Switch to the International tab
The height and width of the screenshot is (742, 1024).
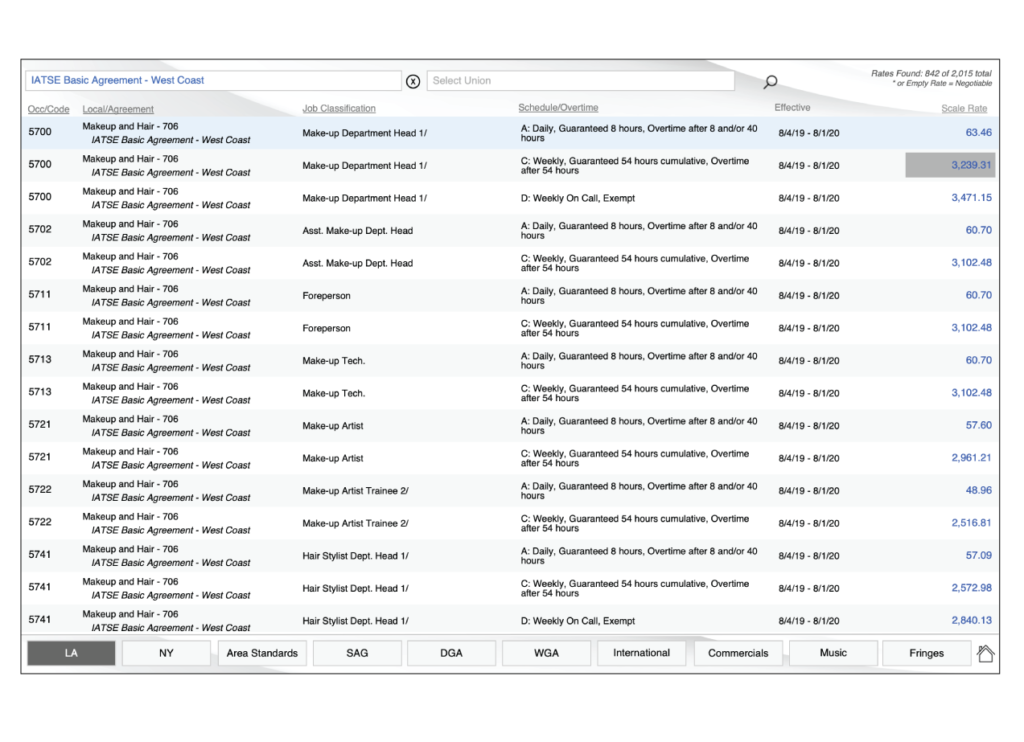[x=641, y=653]
